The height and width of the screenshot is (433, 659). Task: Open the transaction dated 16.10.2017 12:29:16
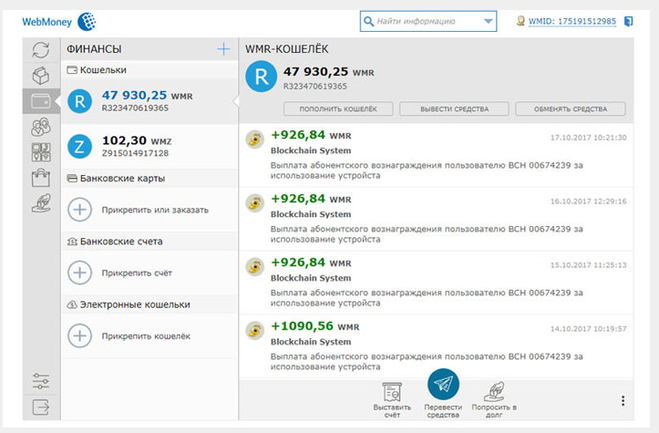tap(436, 219)
